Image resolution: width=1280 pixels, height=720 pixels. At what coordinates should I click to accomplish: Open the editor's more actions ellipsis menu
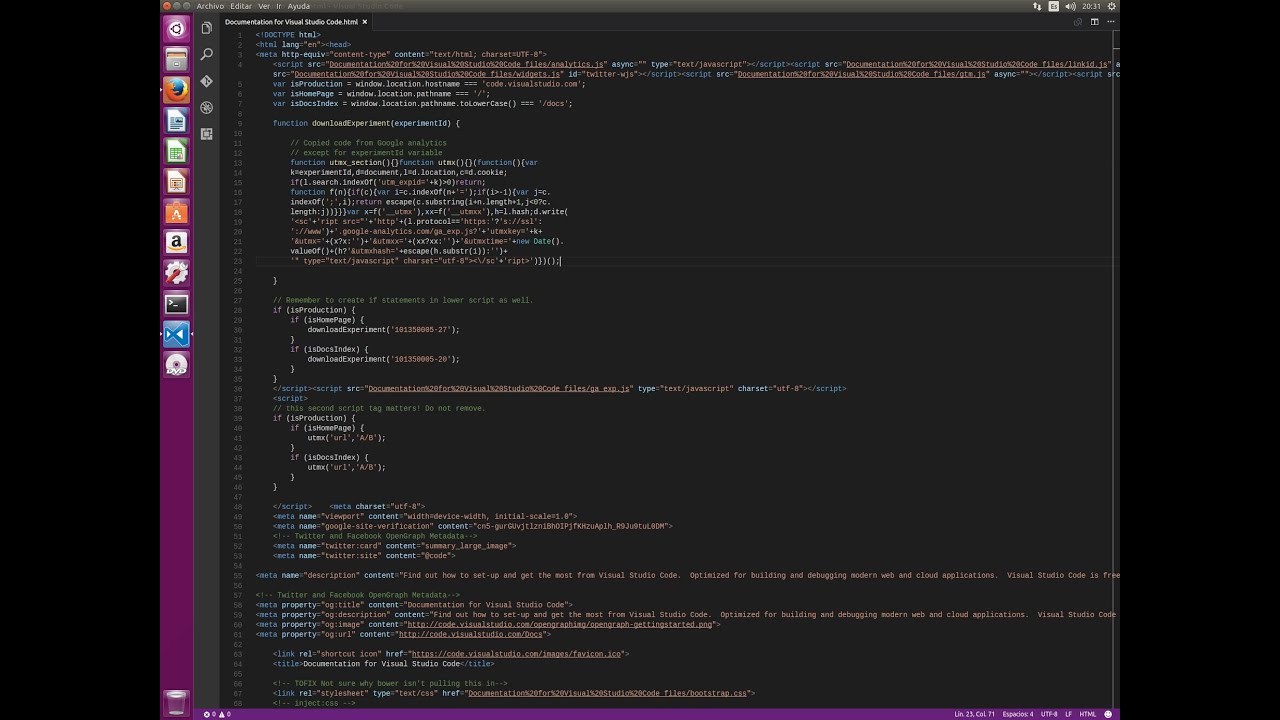coord(1110,21)
